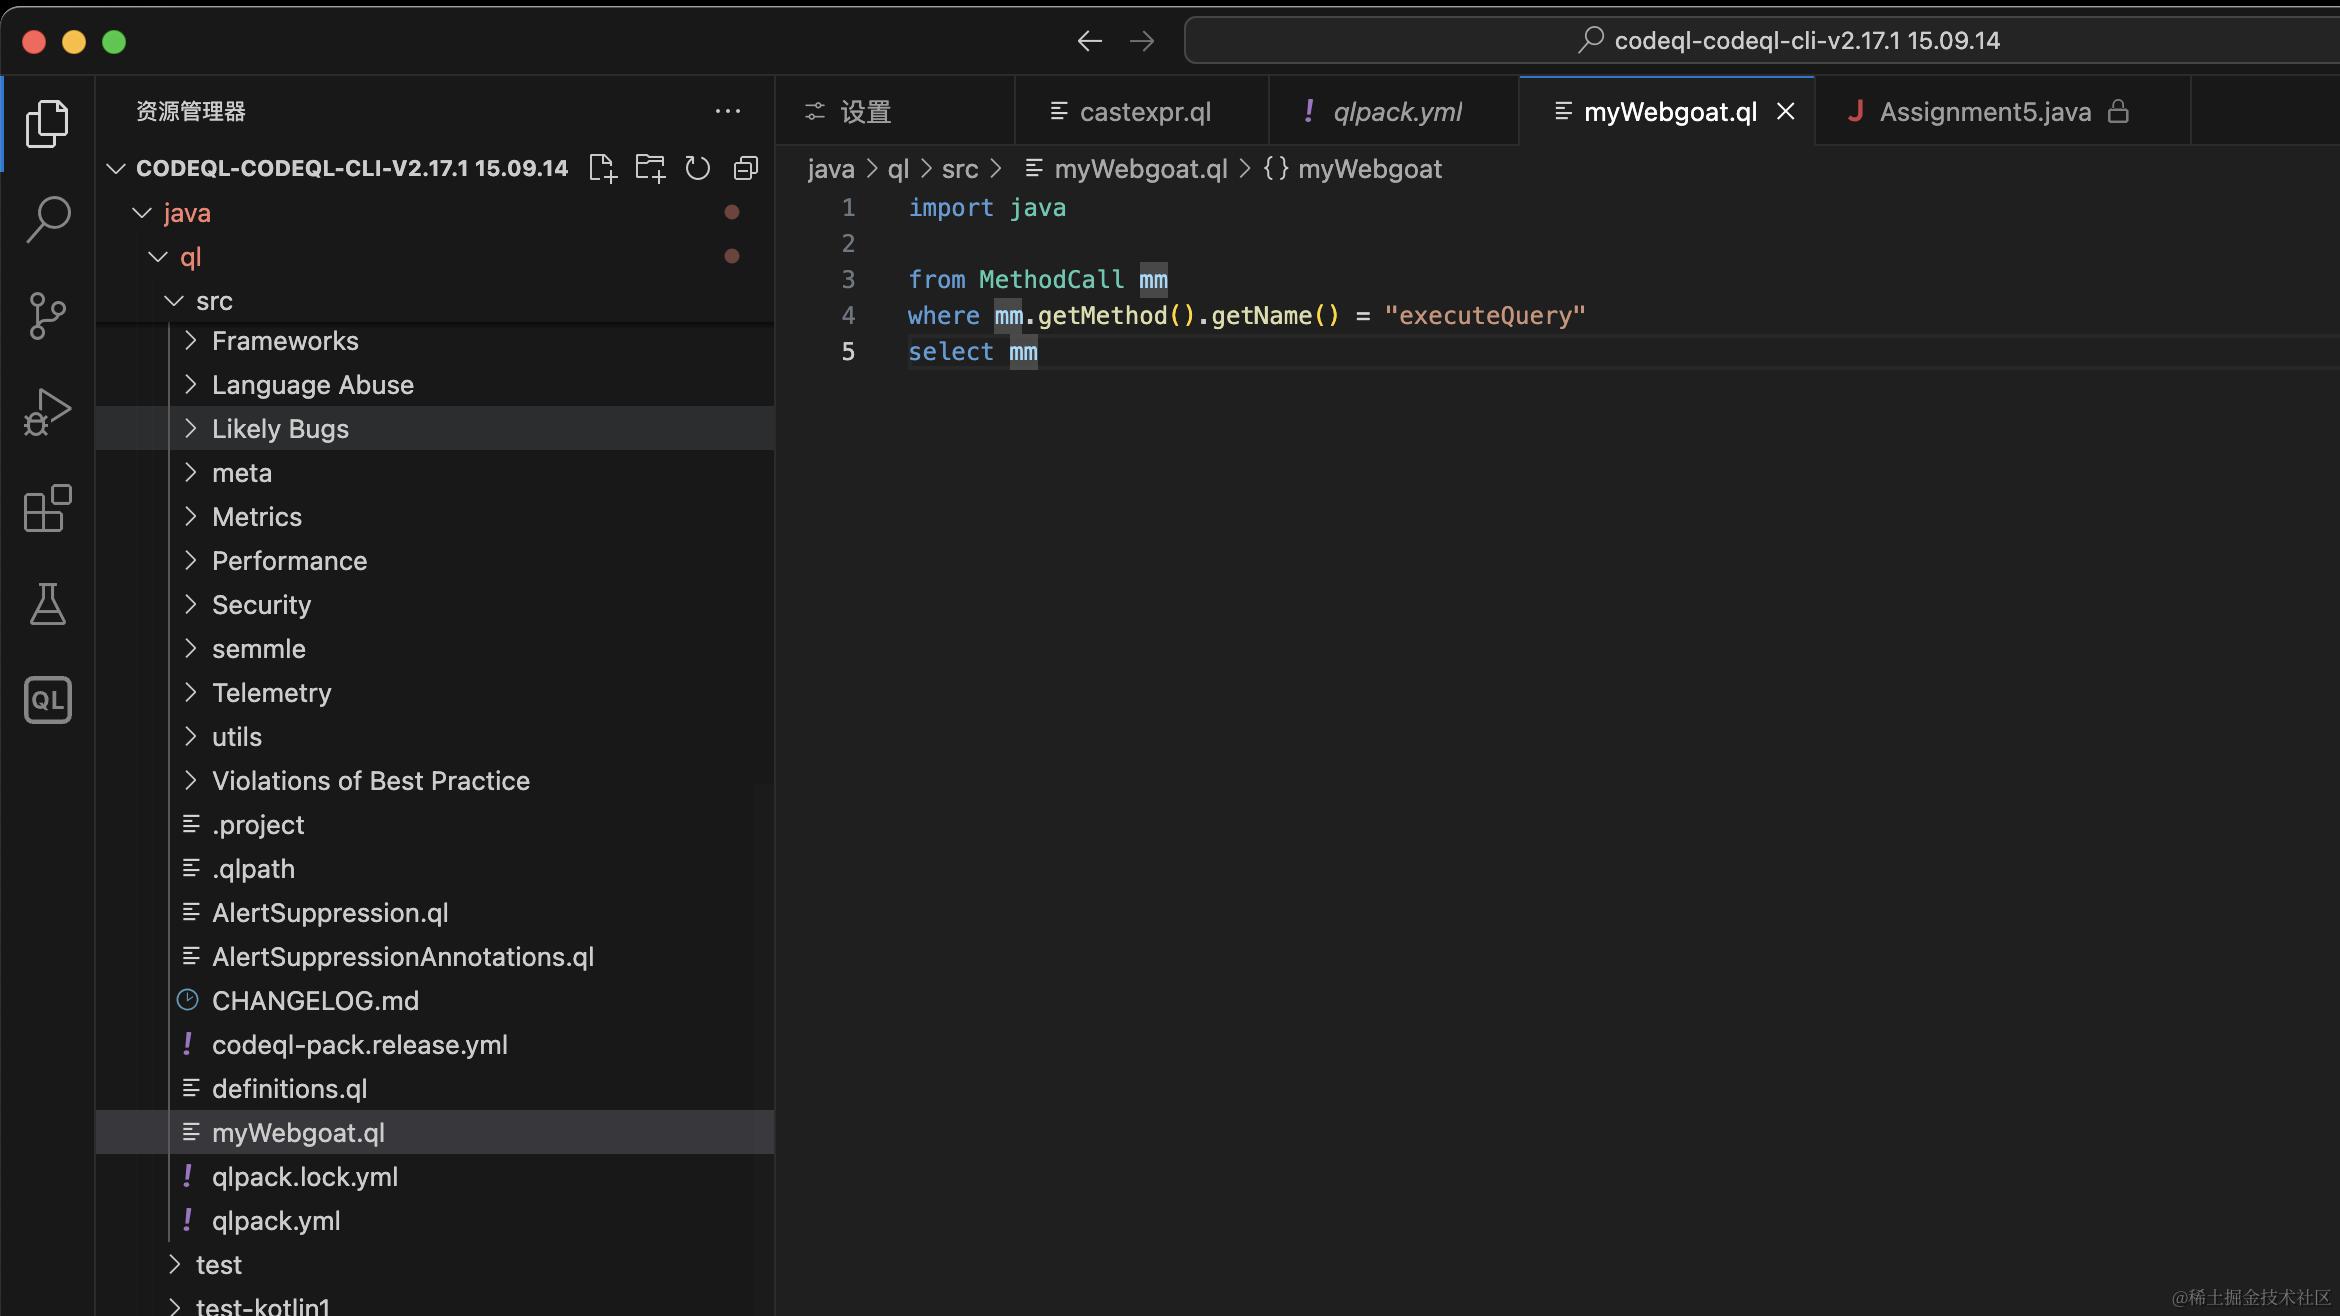Go back with navigation left arrow

(x=1089, y=41)
